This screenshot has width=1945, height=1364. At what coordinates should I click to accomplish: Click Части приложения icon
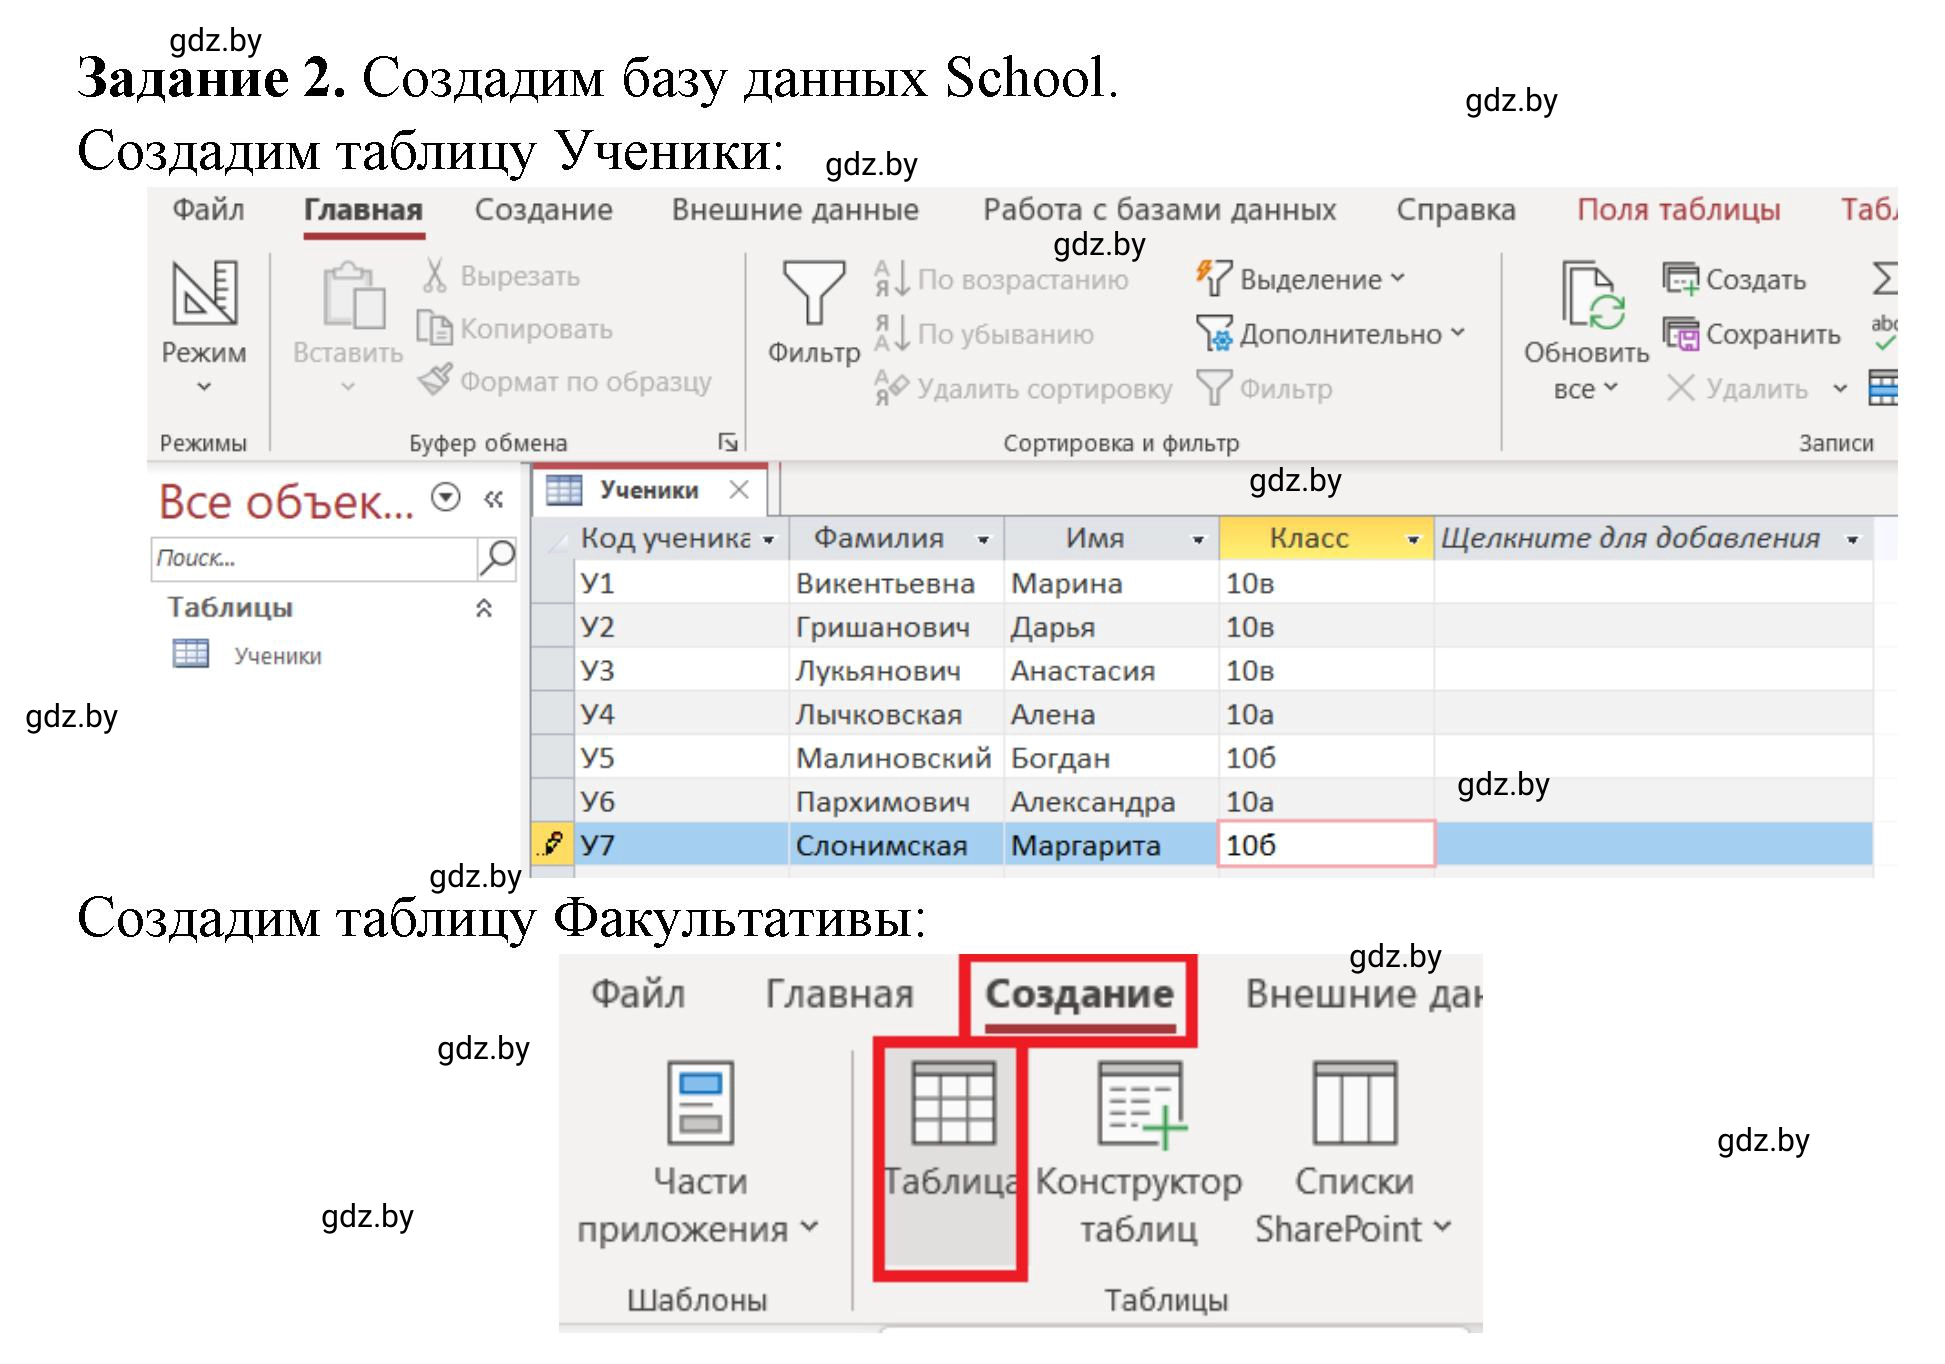700,1103
